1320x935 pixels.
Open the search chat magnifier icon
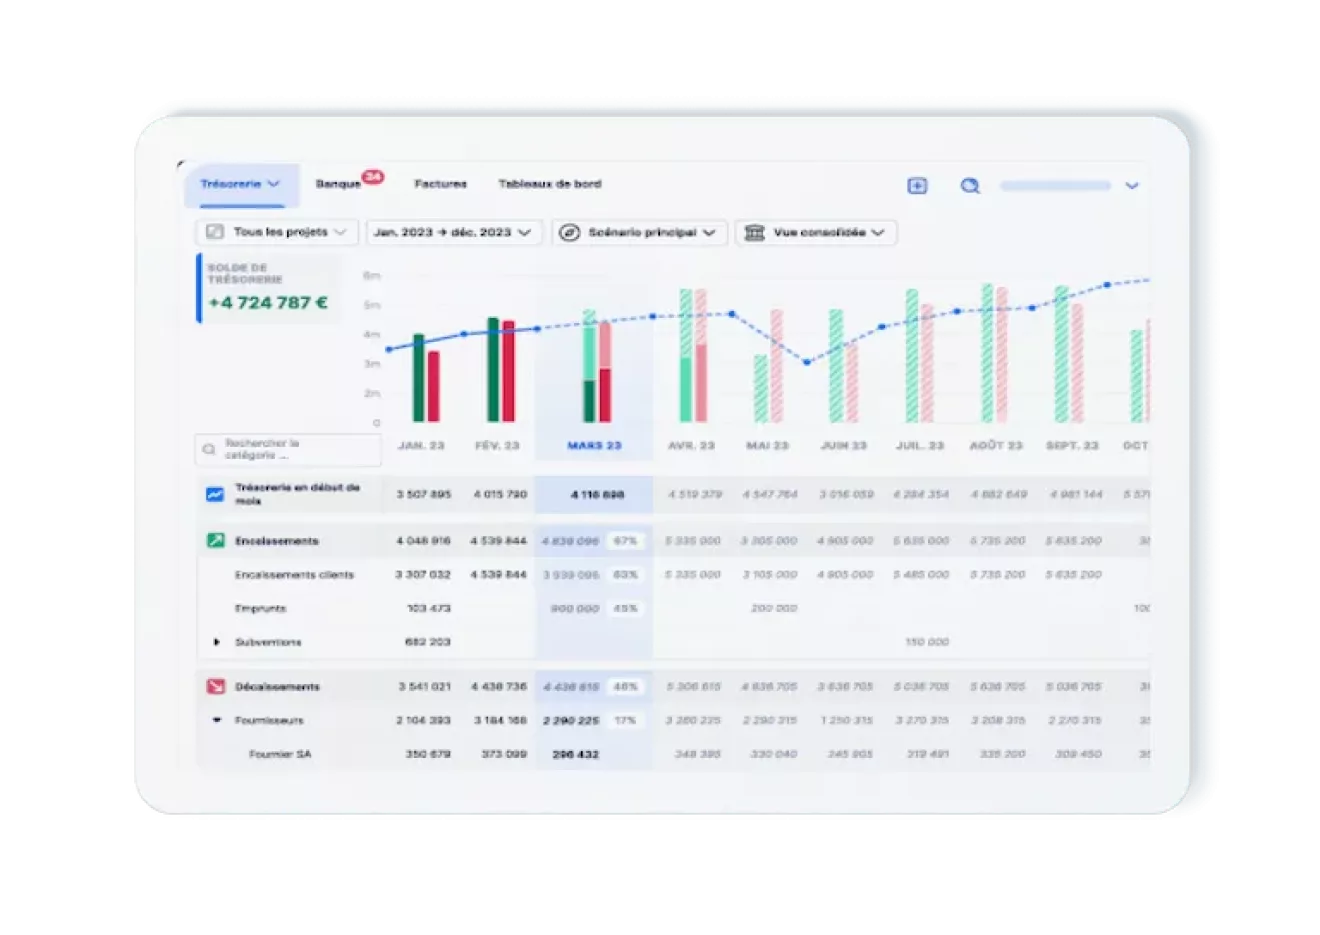click(x=970, y=186)
